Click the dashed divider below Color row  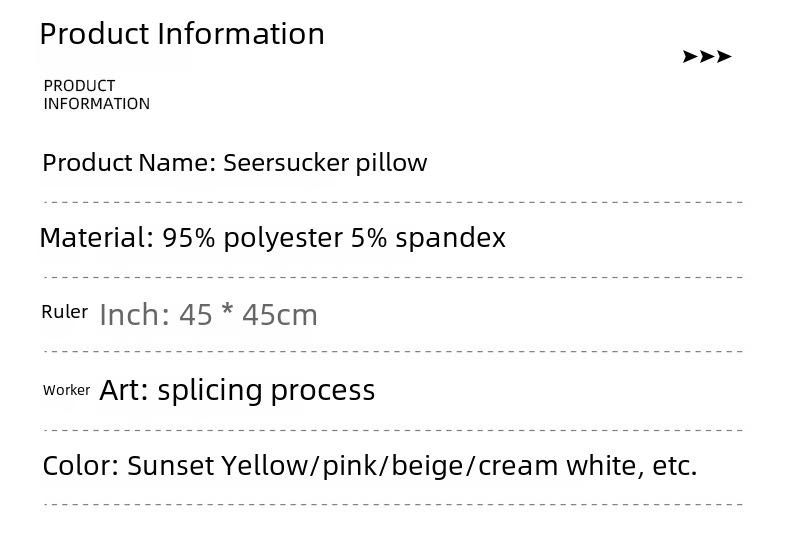pyautogui.click(x=393, y=504)
